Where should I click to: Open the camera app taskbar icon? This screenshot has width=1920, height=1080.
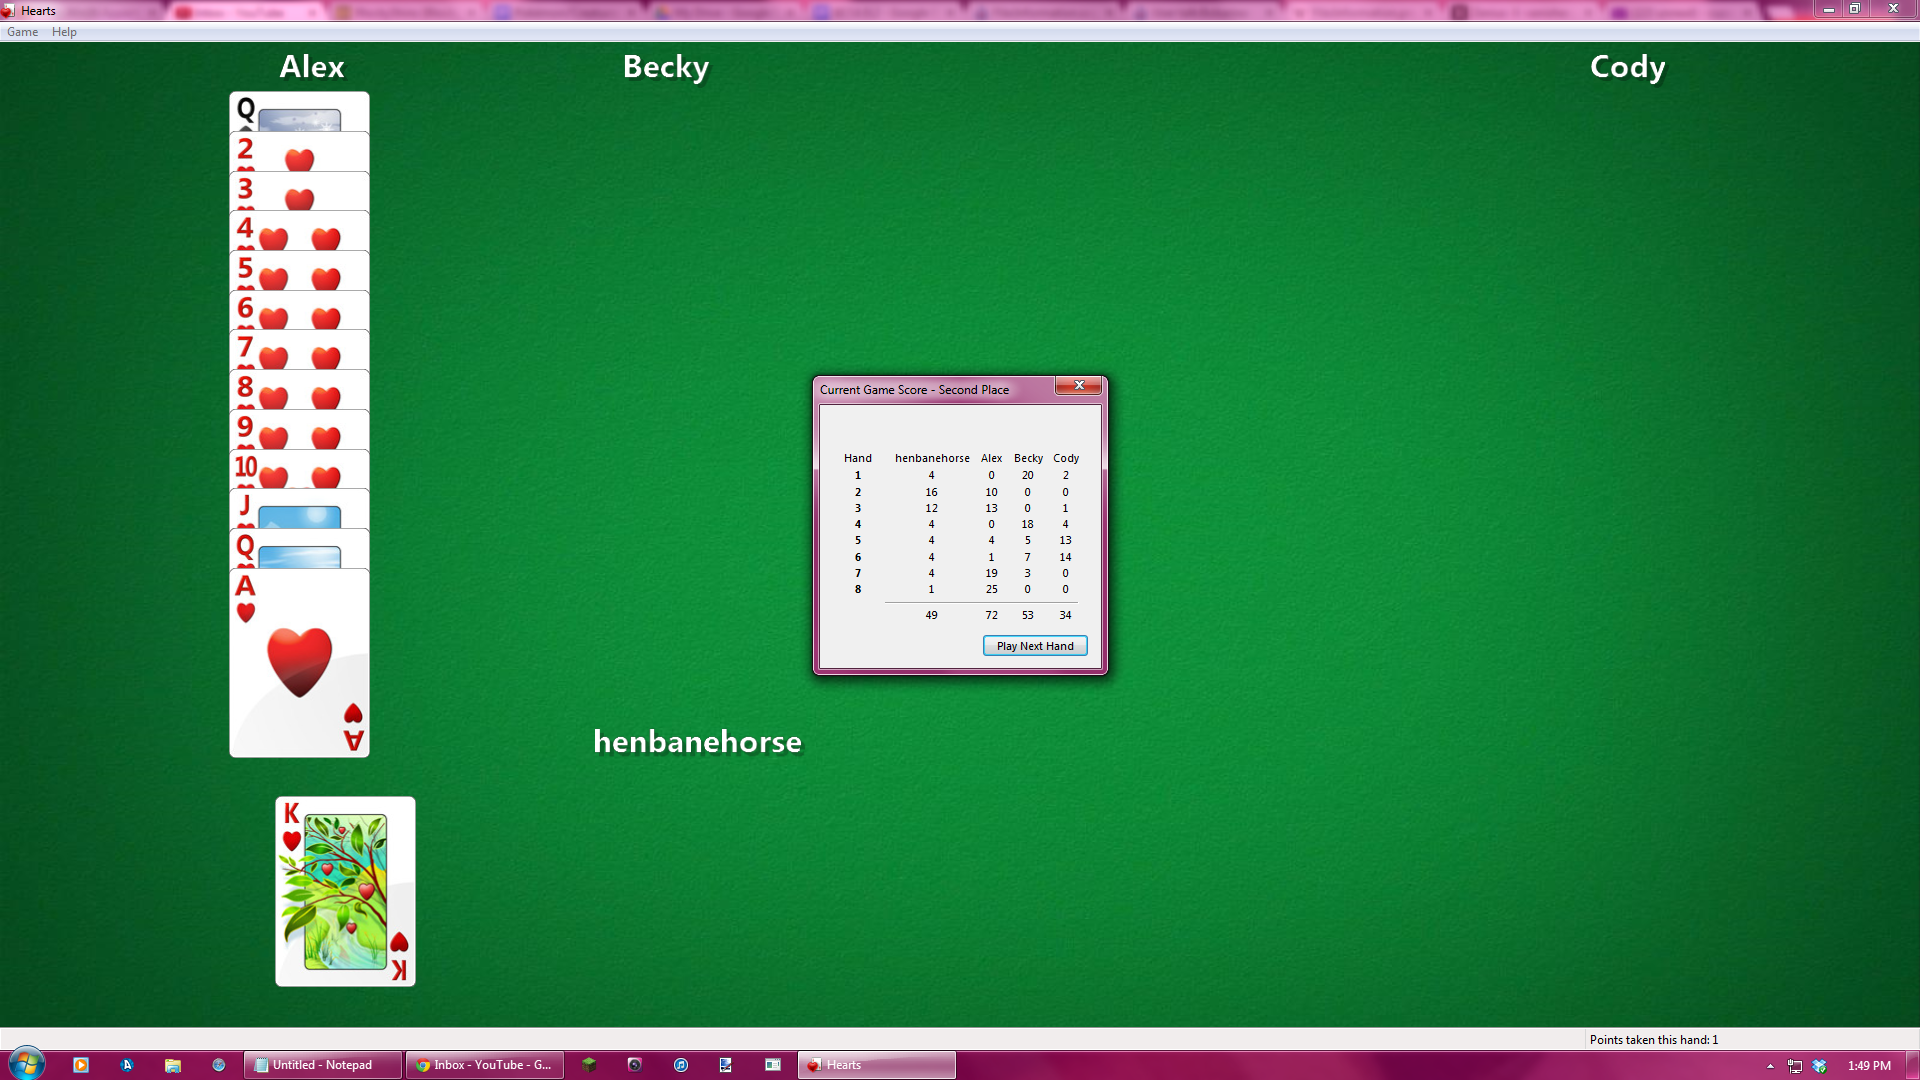coord(635,1065)
